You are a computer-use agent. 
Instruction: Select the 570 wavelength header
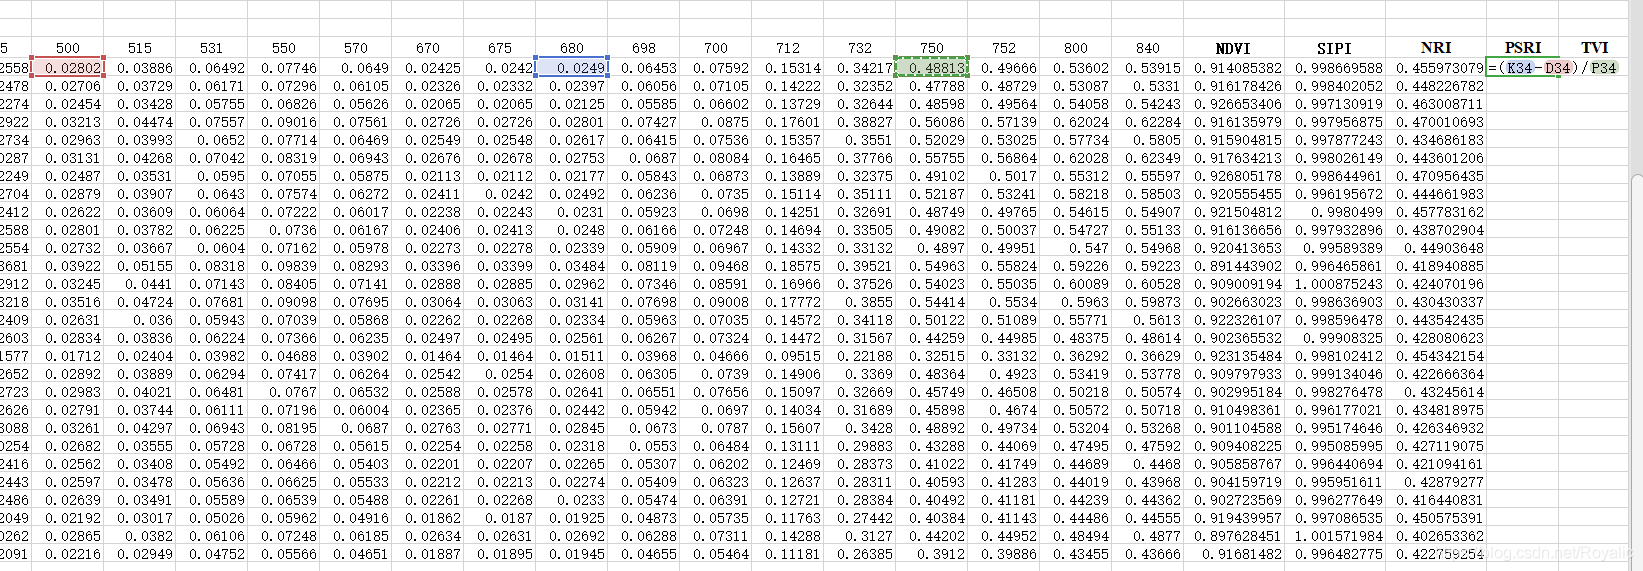[x=356, y=48]
